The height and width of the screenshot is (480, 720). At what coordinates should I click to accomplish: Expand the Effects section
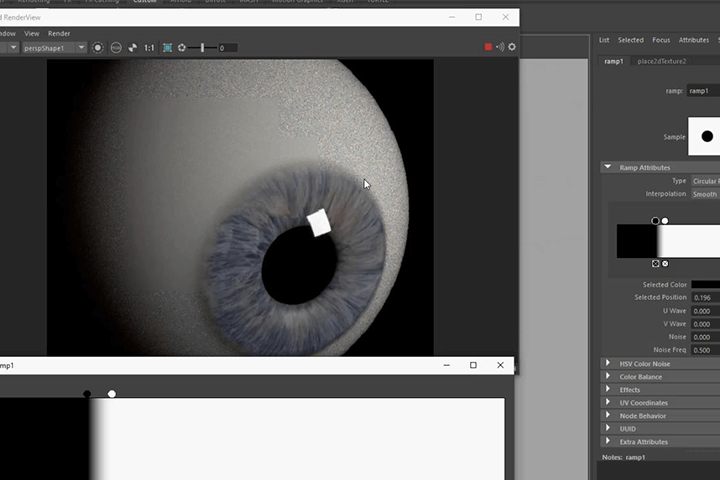pyautogui.click(x=608, y=390)
